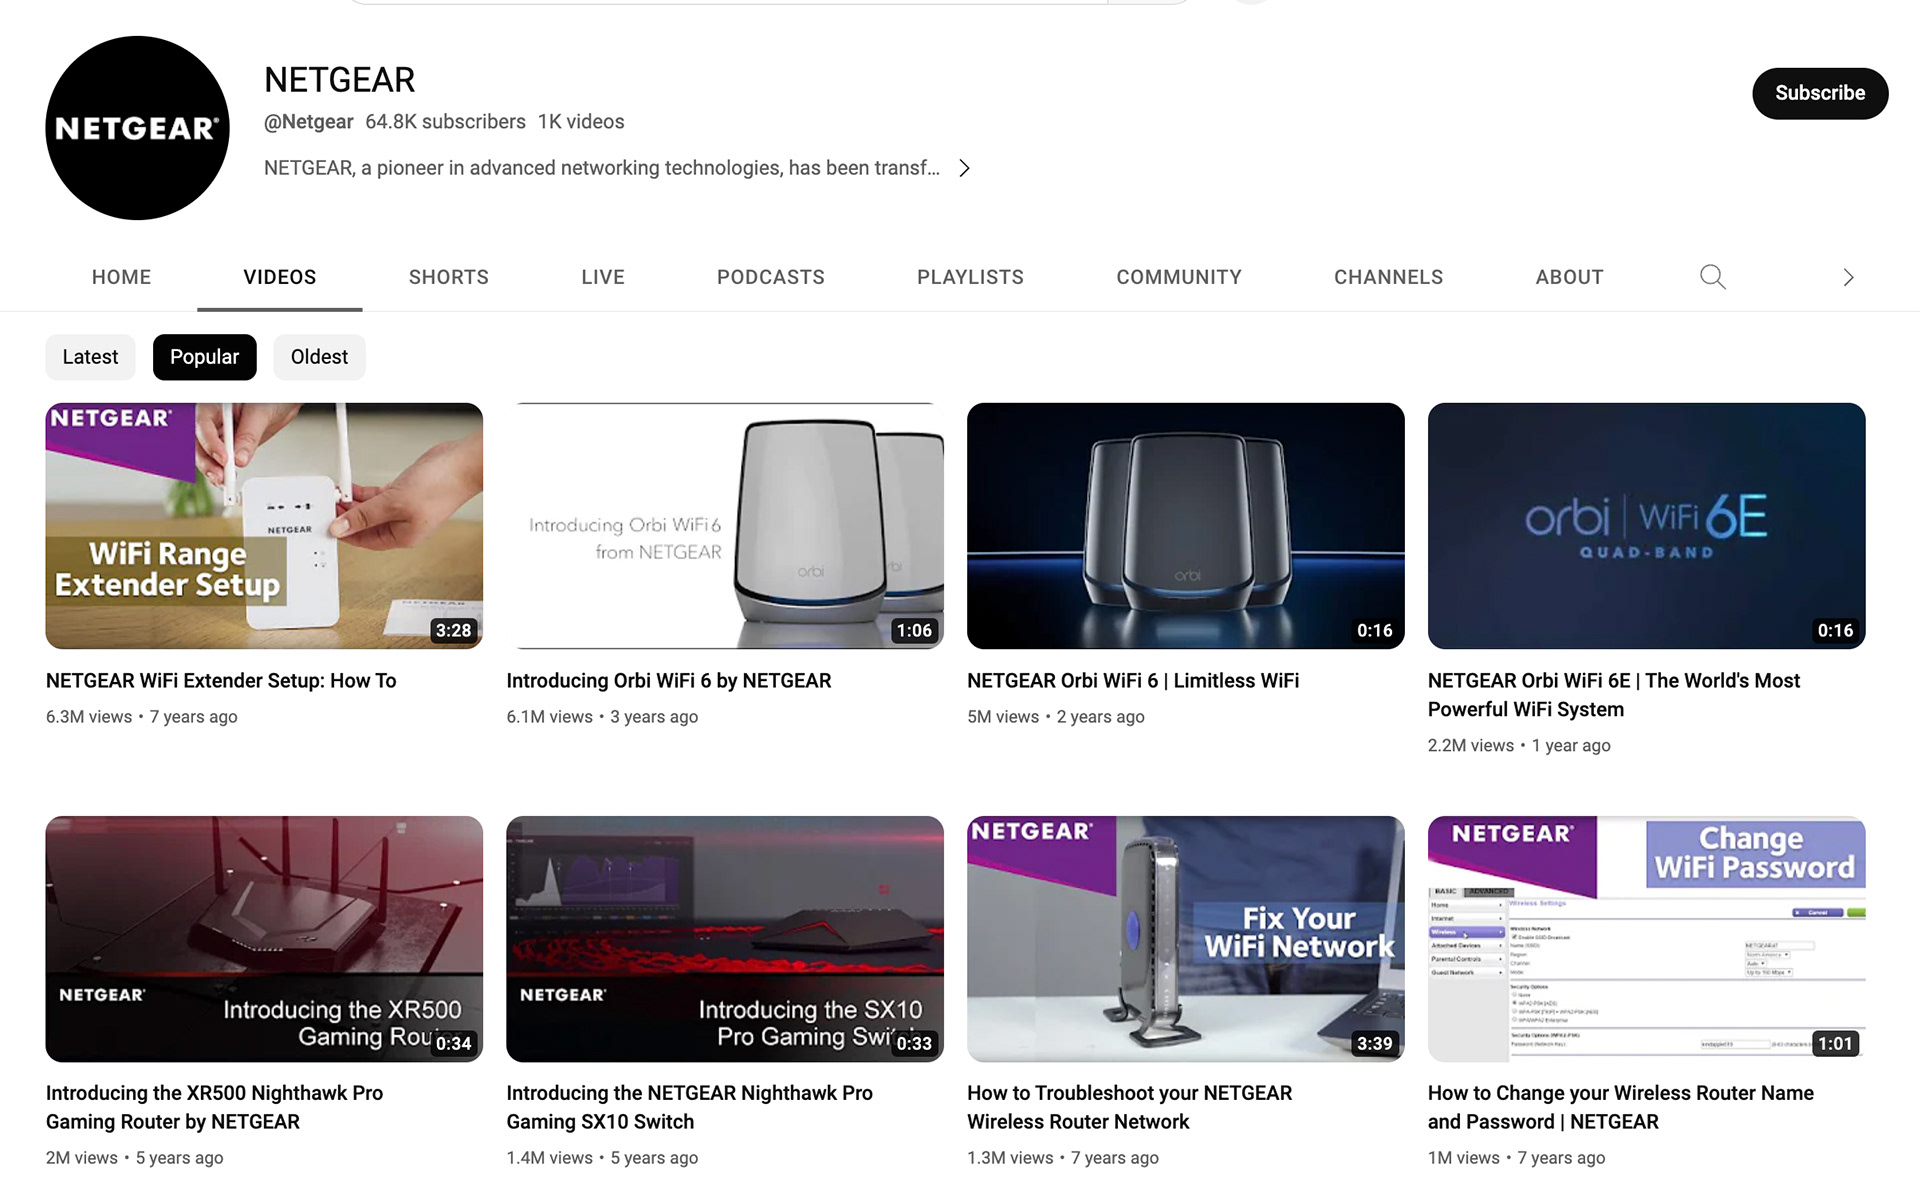Subscribe to the NETGEAR channel
The width and height of the screenshot is (1920, 1198).
tap(1820, 93)
